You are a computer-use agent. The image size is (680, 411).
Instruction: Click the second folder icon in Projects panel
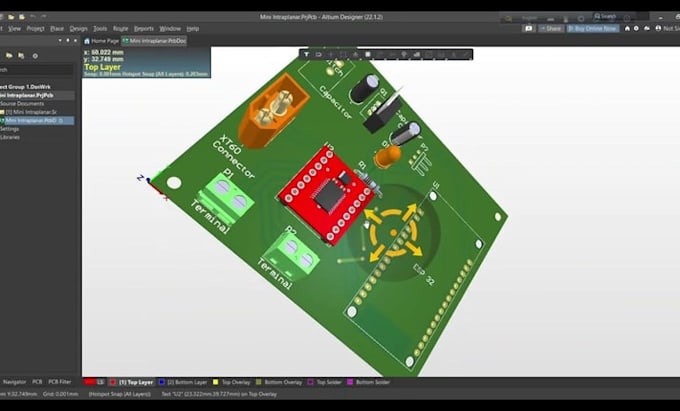tap(21, 55)
